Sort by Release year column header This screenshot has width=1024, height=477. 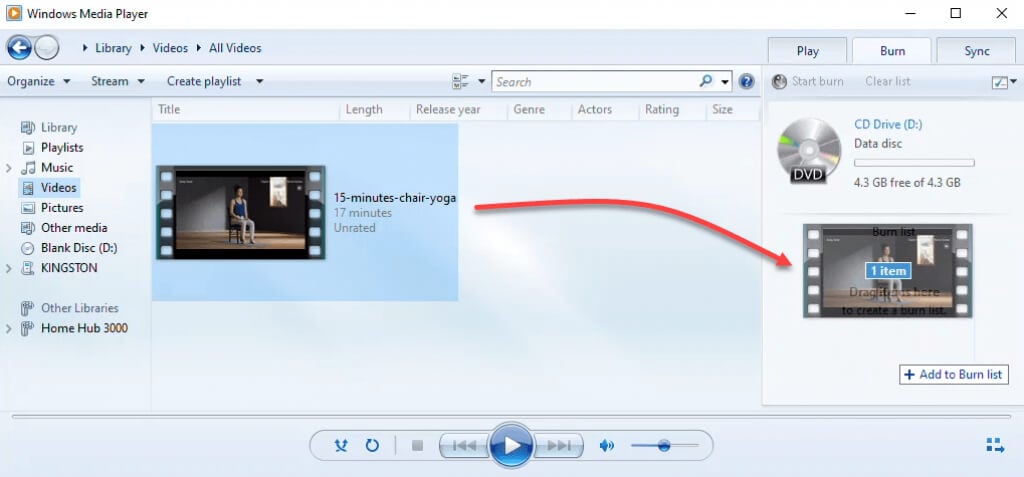click(448, 110)
